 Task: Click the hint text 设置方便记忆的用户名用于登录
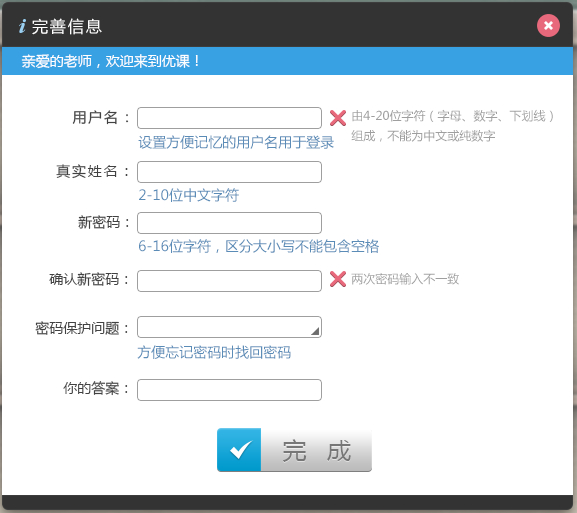[236, 142]
